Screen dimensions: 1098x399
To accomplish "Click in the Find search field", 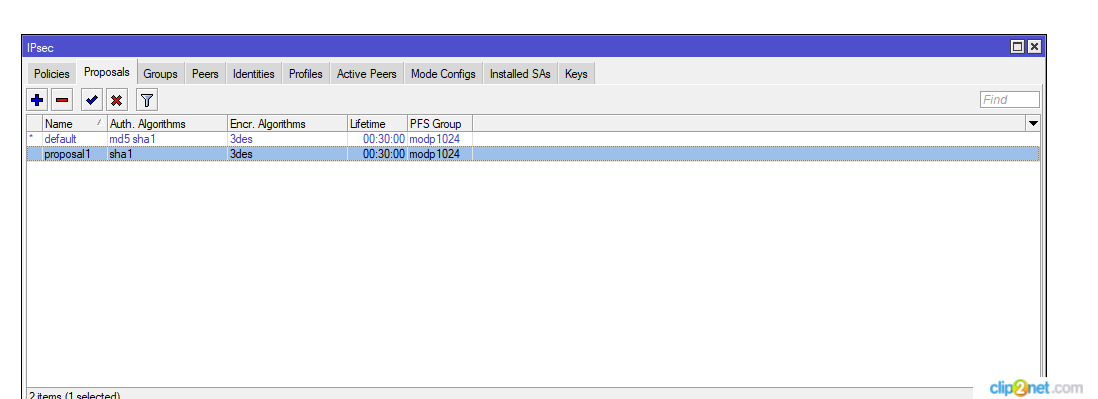I will tap(1010, 99).
